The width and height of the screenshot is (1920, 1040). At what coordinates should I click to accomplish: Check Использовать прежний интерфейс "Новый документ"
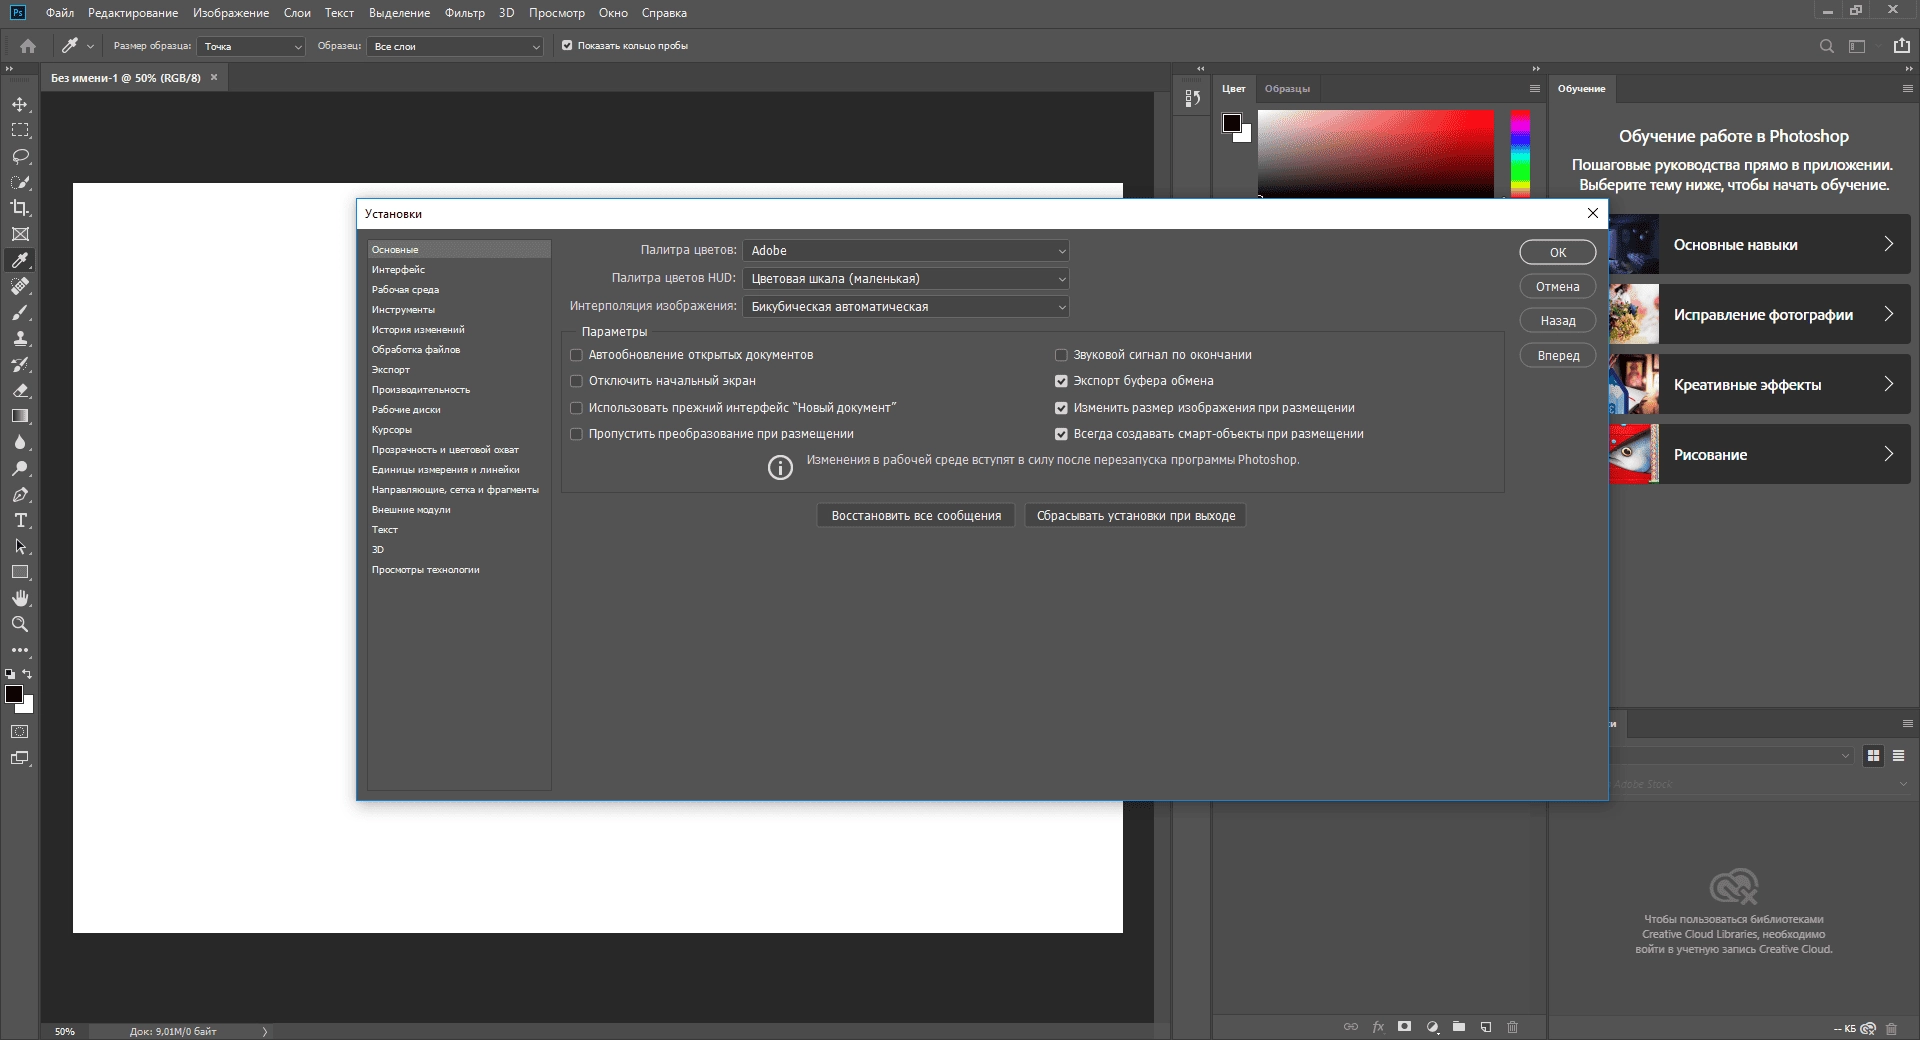pyautogui.click(x=576, y=408)
